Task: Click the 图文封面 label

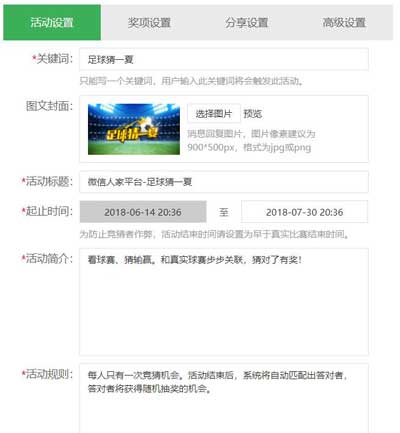Action: tap(49, 106)
